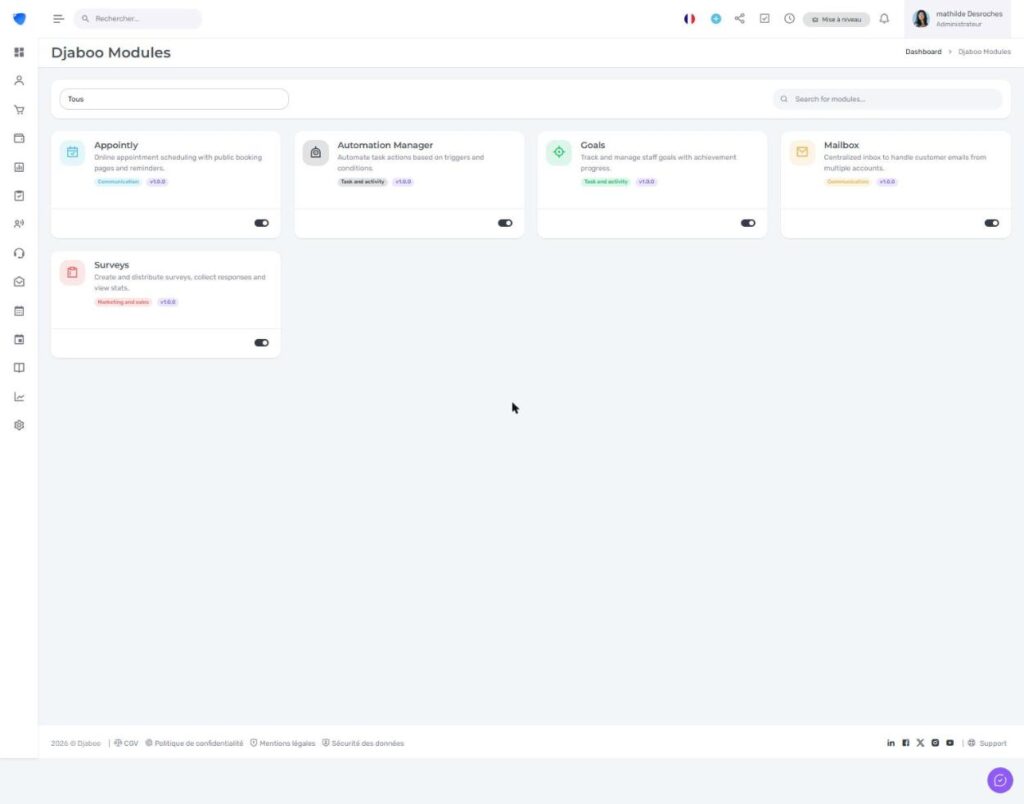Click the Djaboo shield logo
Viewport: 1024px width, 804px height.
(20, 19)
